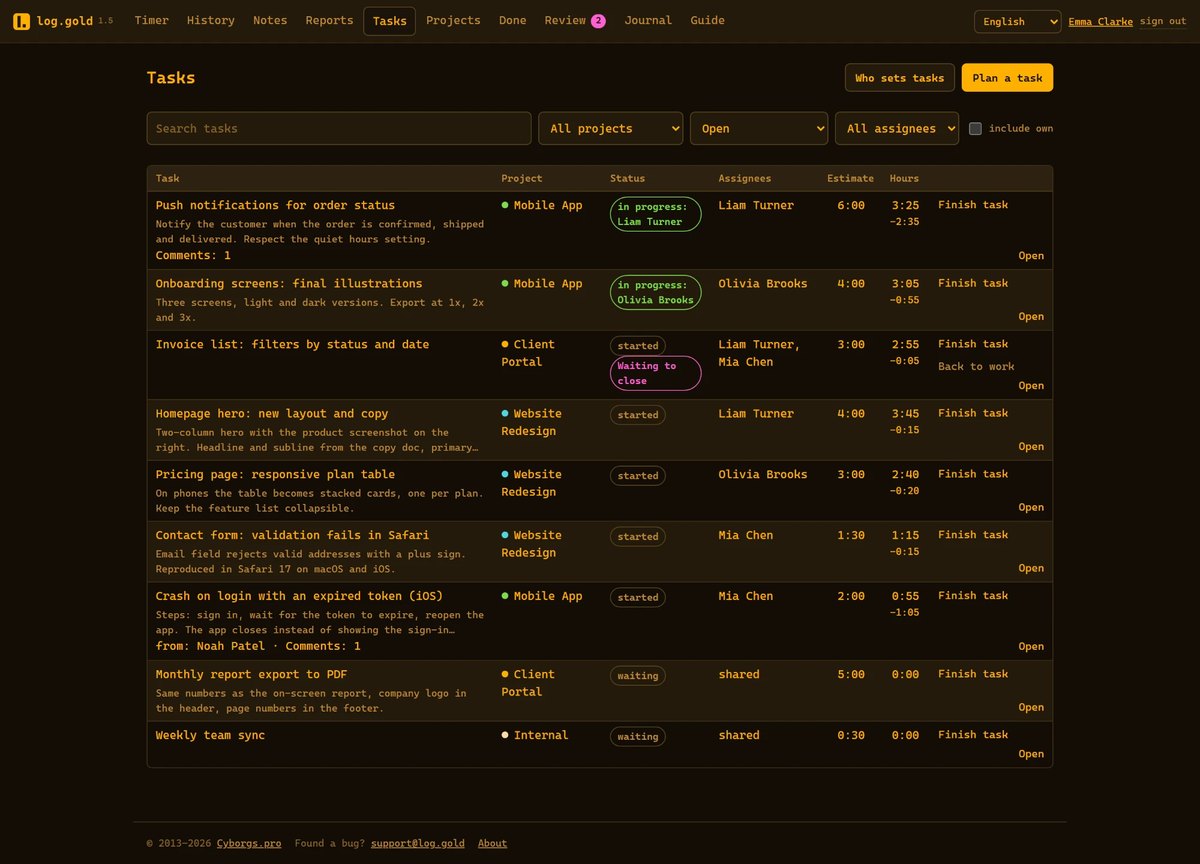The image size is (1200, 864).
Task: Open the Cyborgs.pro footer link
Action: coord(249,843)
